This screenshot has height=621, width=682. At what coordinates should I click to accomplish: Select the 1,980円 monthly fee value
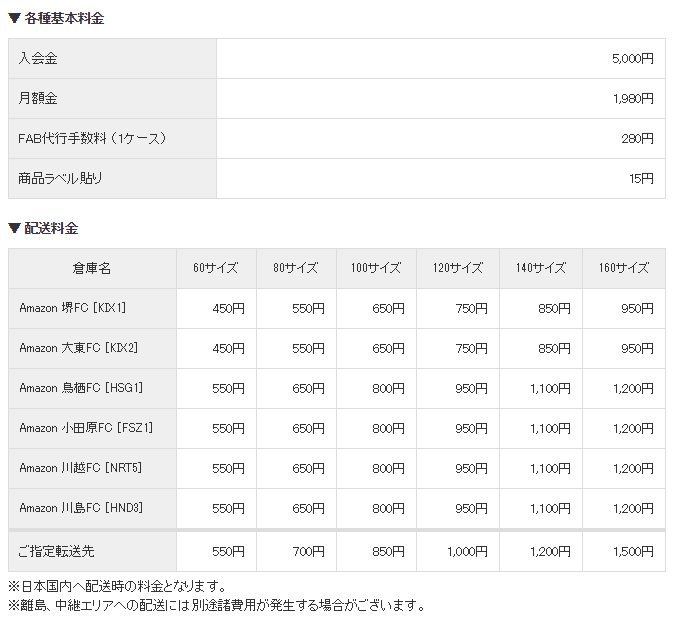pyautogui.click(x=632, y=99)
